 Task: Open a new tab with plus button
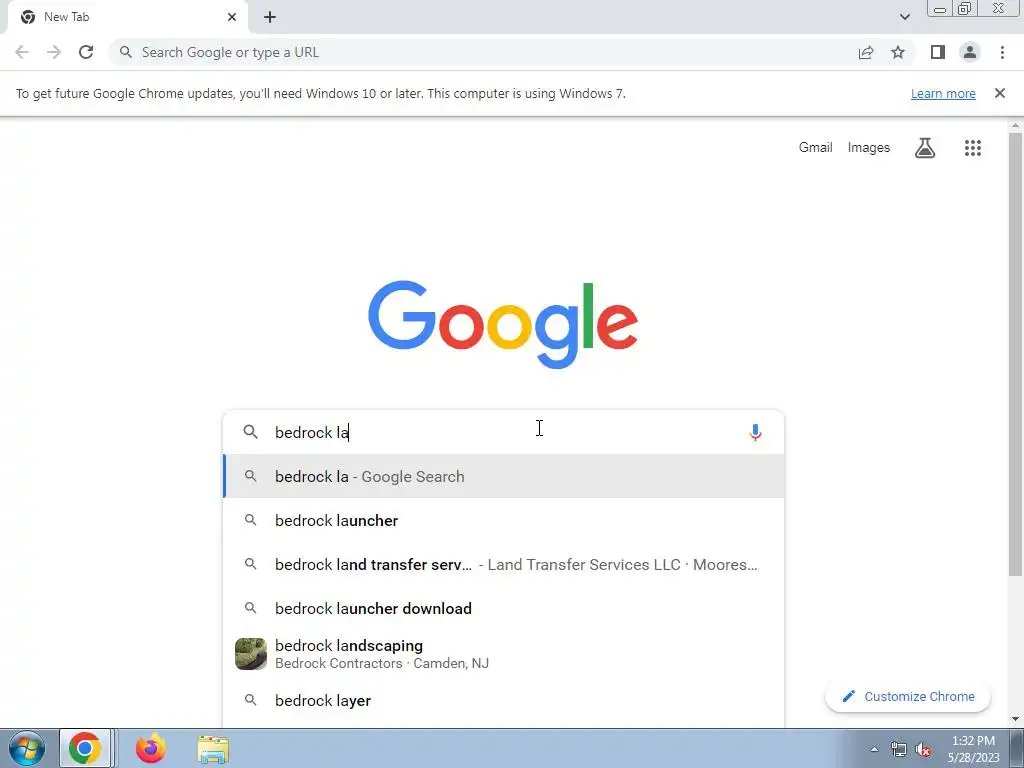coord(270,17)
